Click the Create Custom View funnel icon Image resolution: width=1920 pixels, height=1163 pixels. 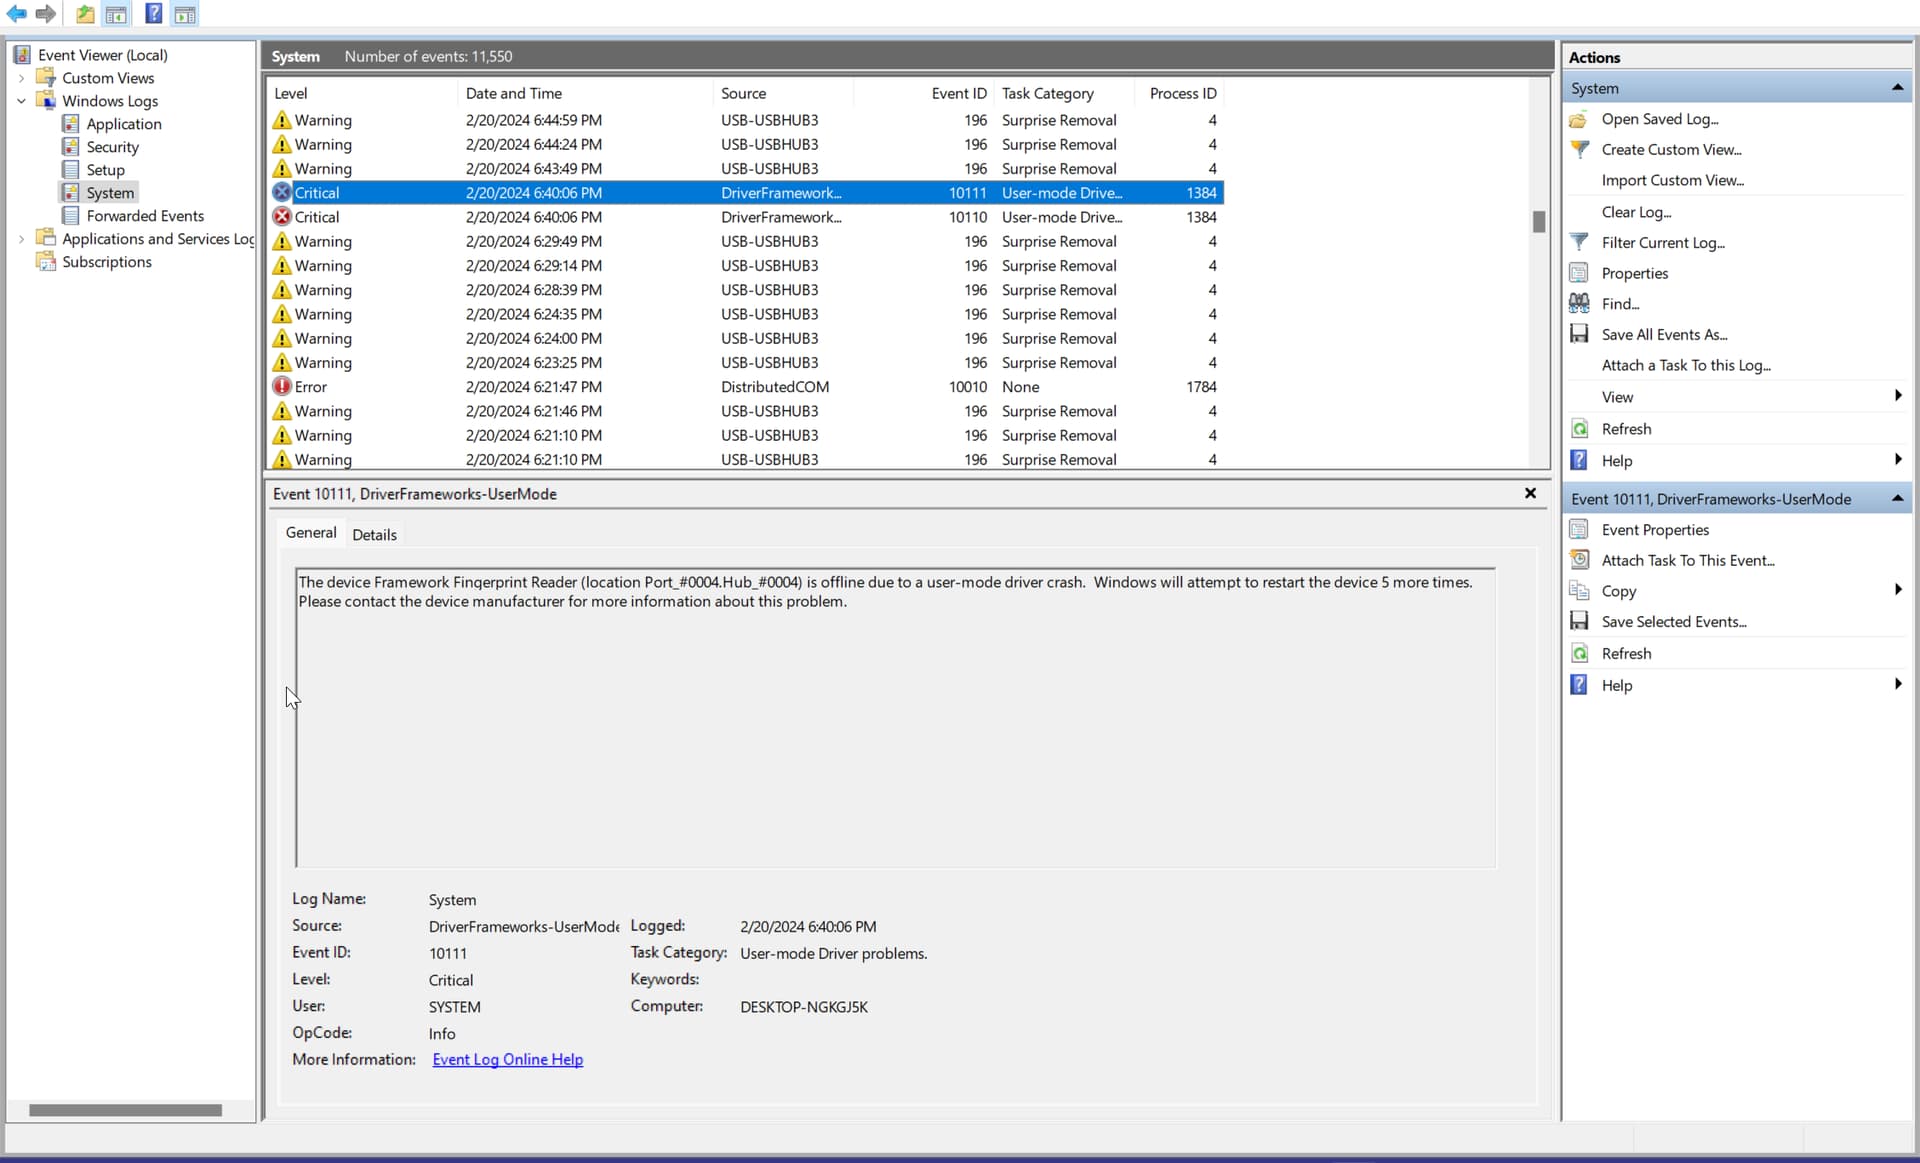pos(1579,149)
